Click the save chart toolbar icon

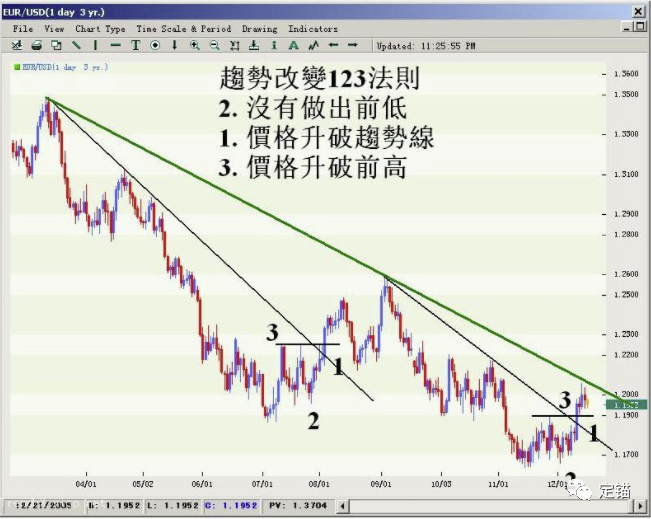pyautogui.click(x=17, y=45)
